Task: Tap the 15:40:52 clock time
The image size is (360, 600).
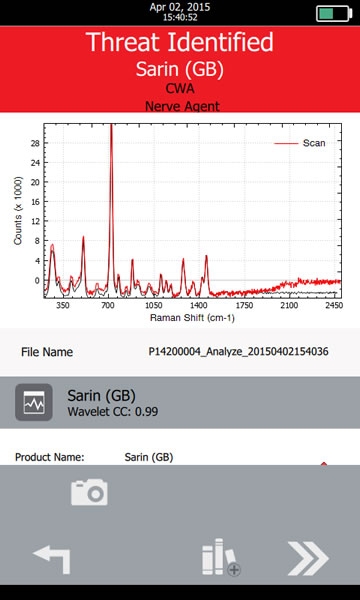Action: tap(180, 17)
